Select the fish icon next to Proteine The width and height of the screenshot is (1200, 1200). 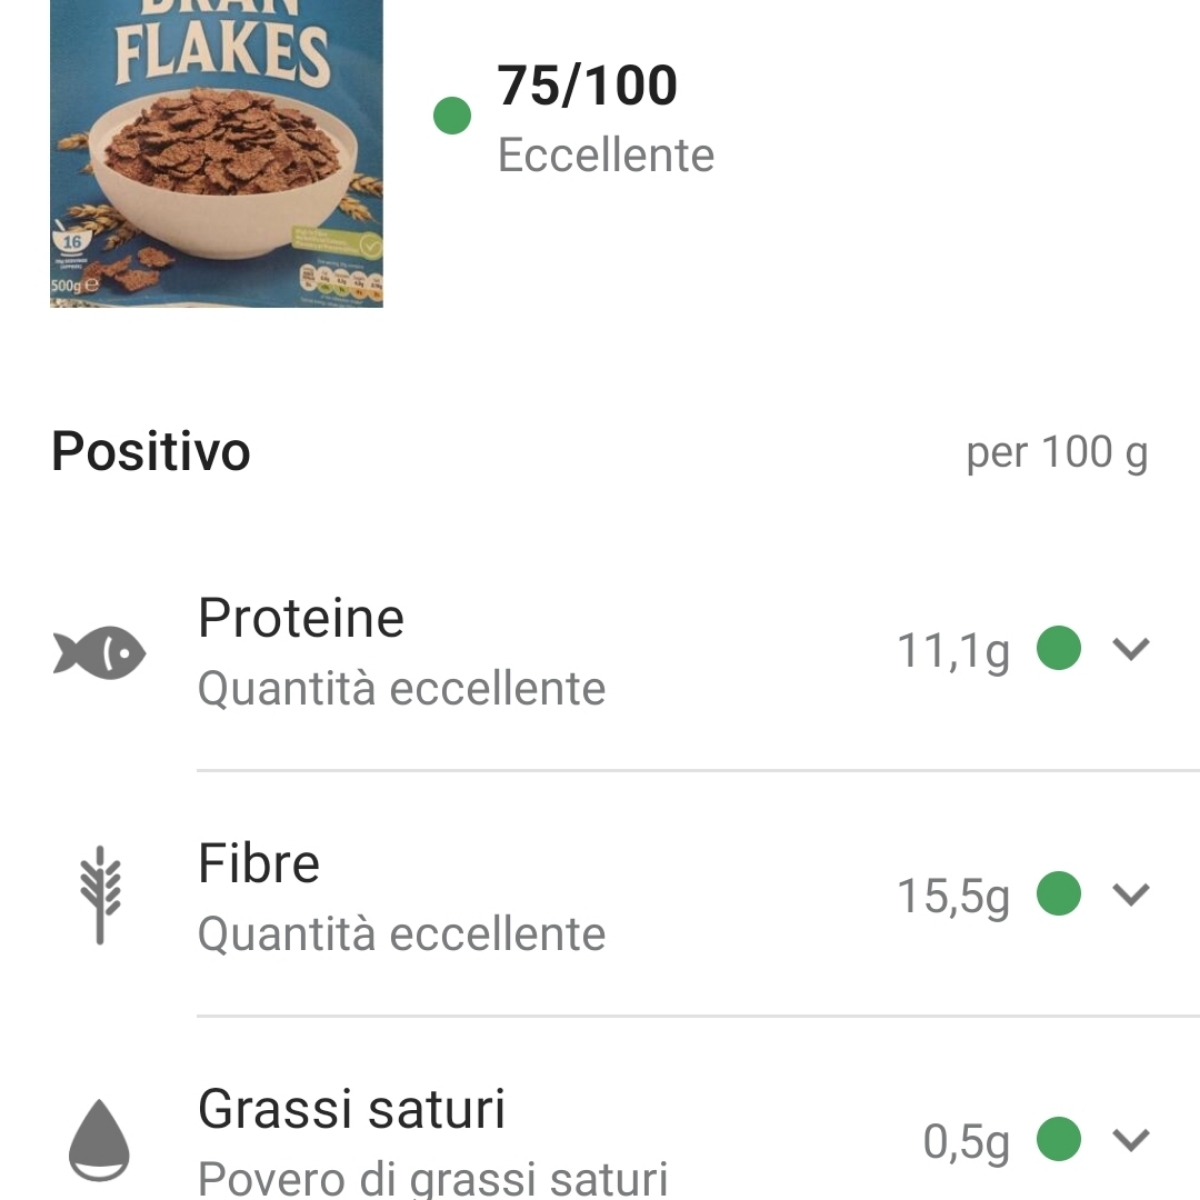[x=100, y=651]
